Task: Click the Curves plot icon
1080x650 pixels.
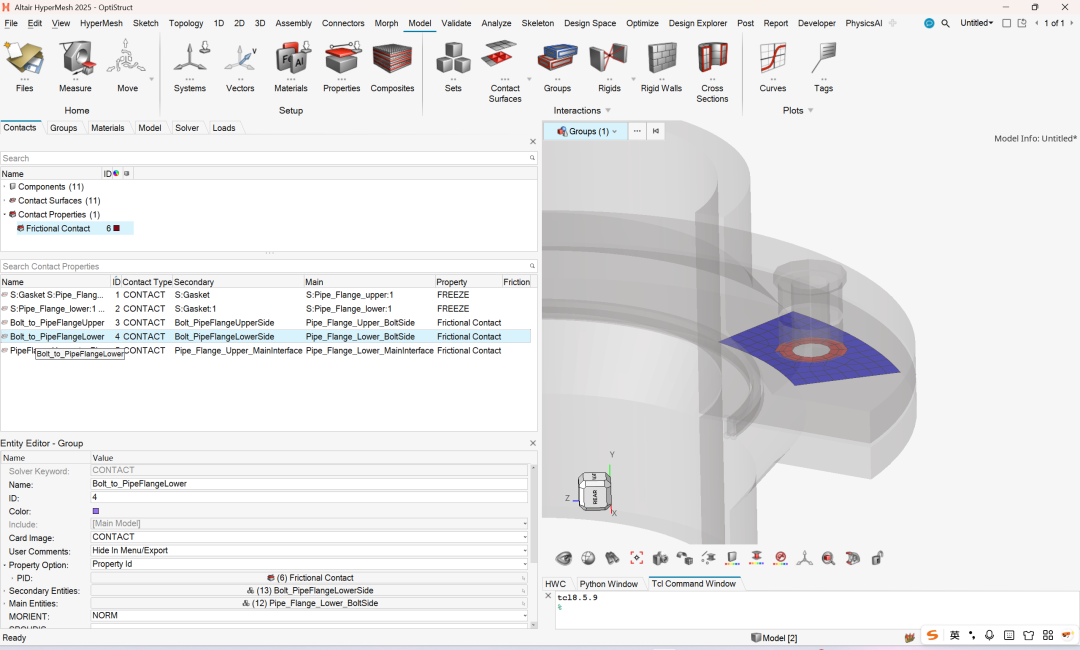Action: click(772, 60)
